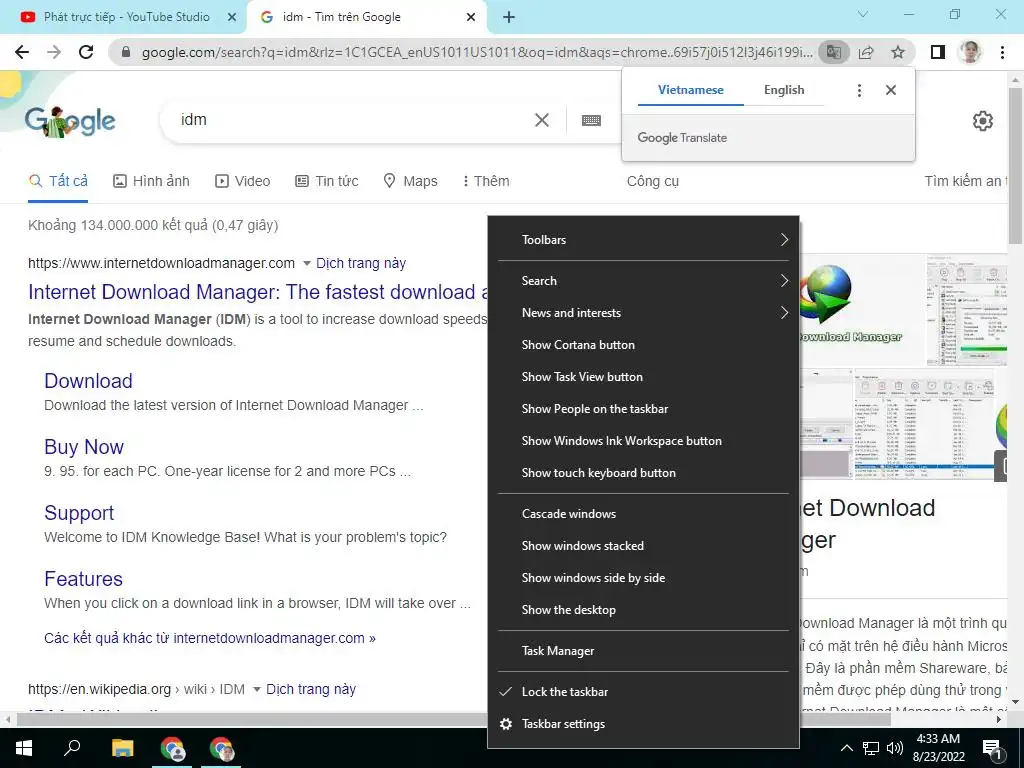
Task: Expand the Search submenu
Action: [x=643, y=281]
